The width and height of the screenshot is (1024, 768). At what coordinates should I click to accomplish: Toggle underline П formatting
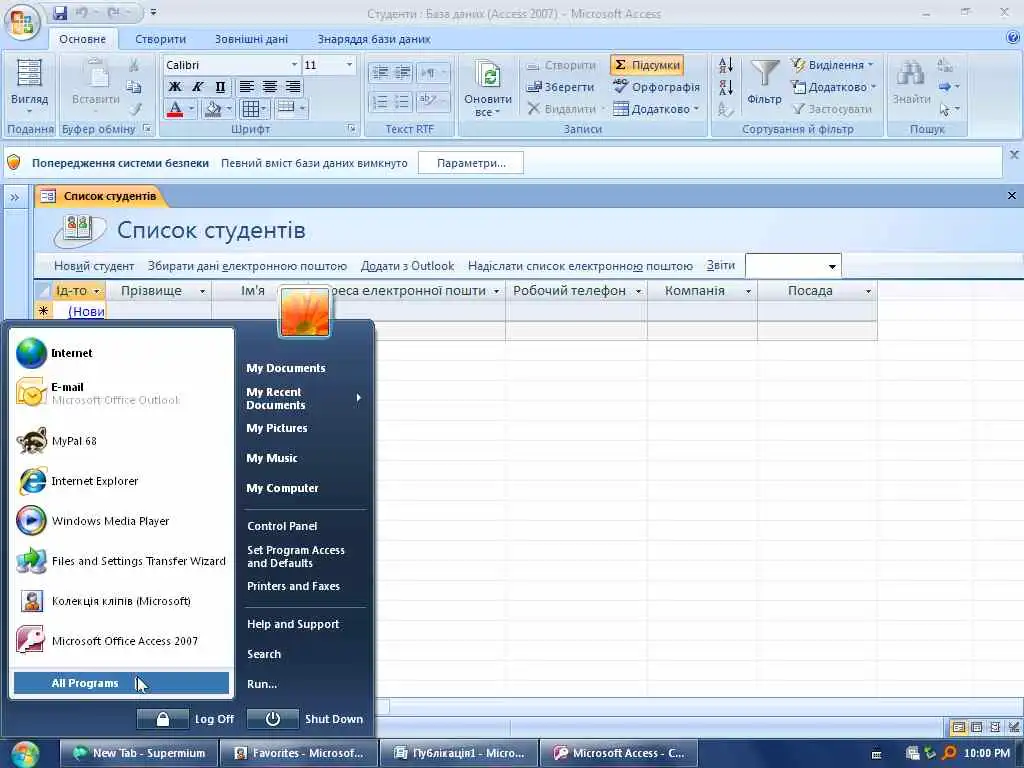pos(220,86)
